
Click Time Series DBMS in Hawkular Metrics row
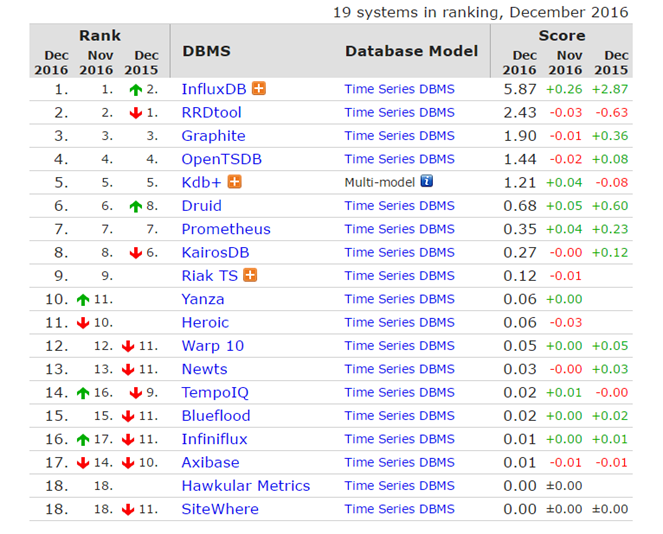(400, 486)
